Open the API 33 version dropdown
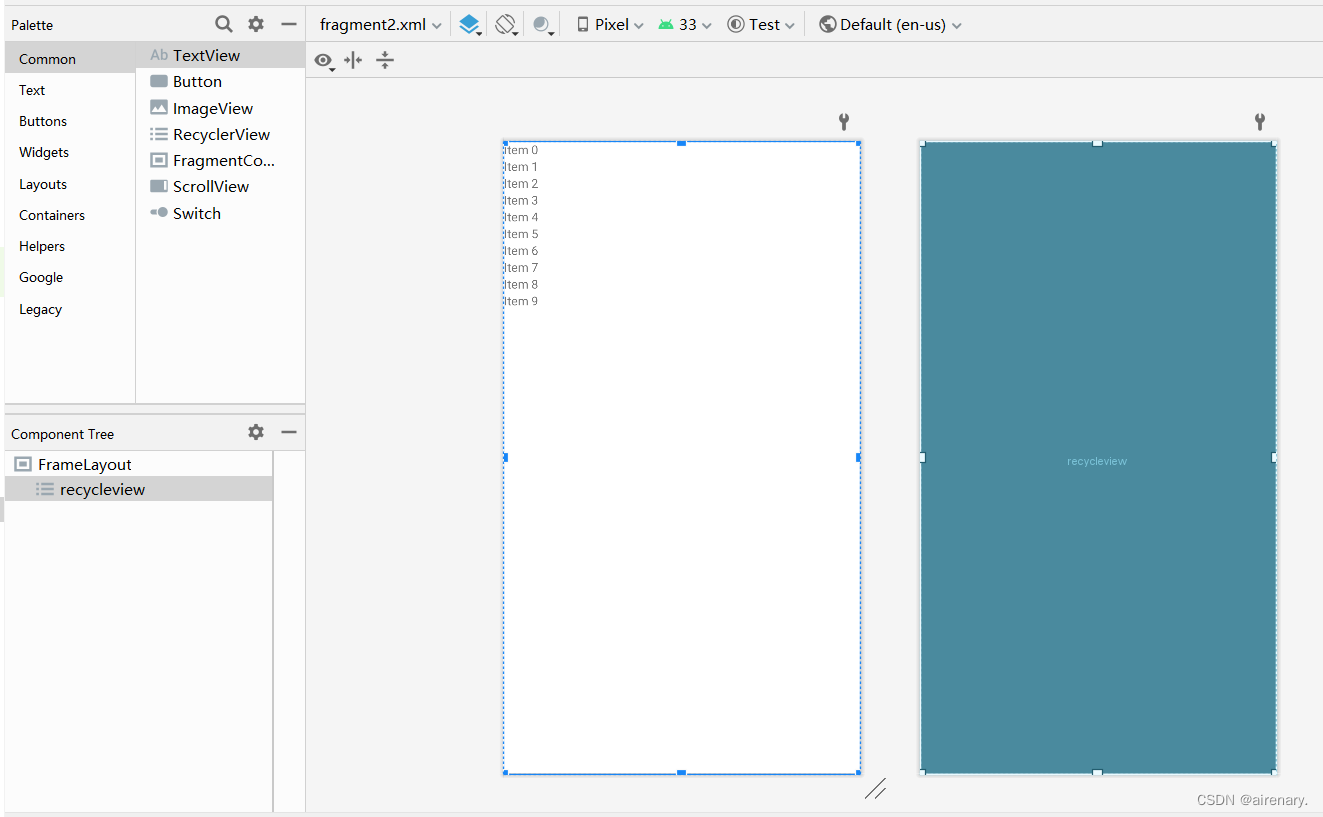Image resolution: width=1323 pixels, height=817 pixels. tap(684, 23)
